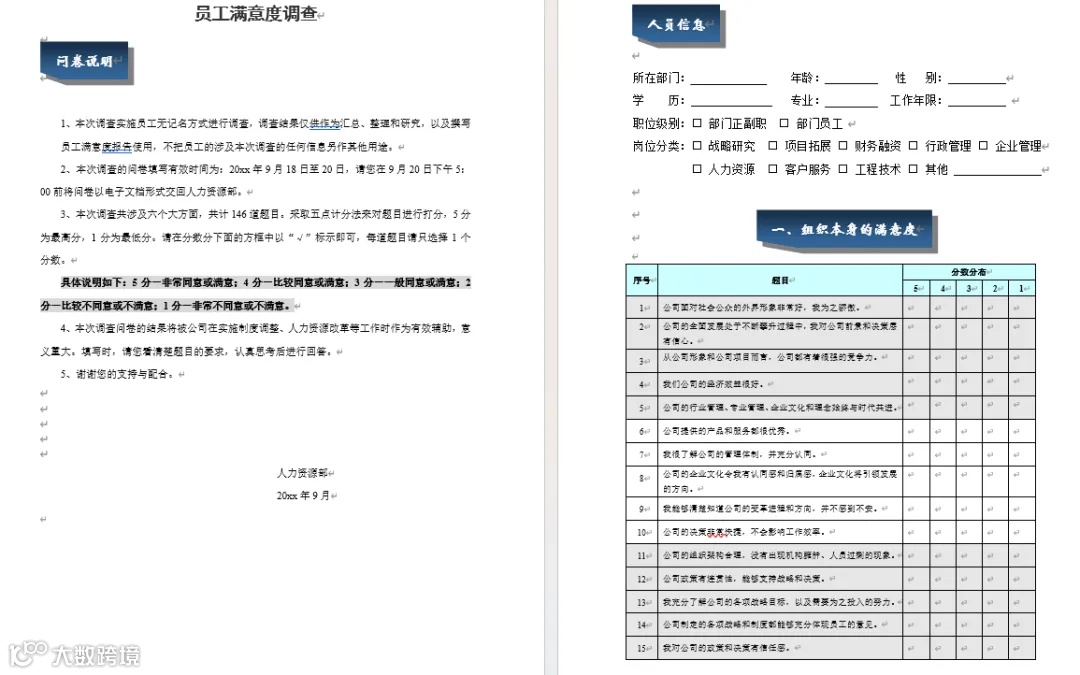The image size is (1080, 675).
Task: Click question 4 text 我们公司的经济效益很好
Action: coord(713,384)
